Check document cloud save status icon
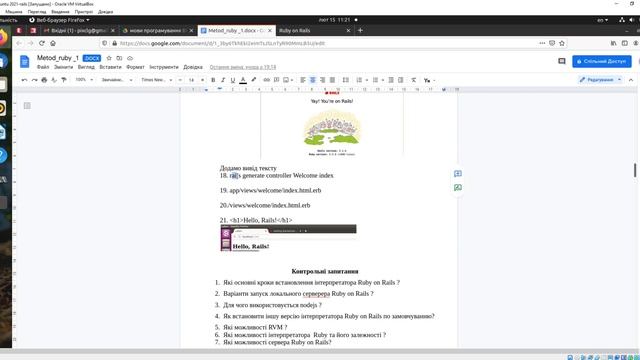This screenshot has width=640, height=360. 130,58
